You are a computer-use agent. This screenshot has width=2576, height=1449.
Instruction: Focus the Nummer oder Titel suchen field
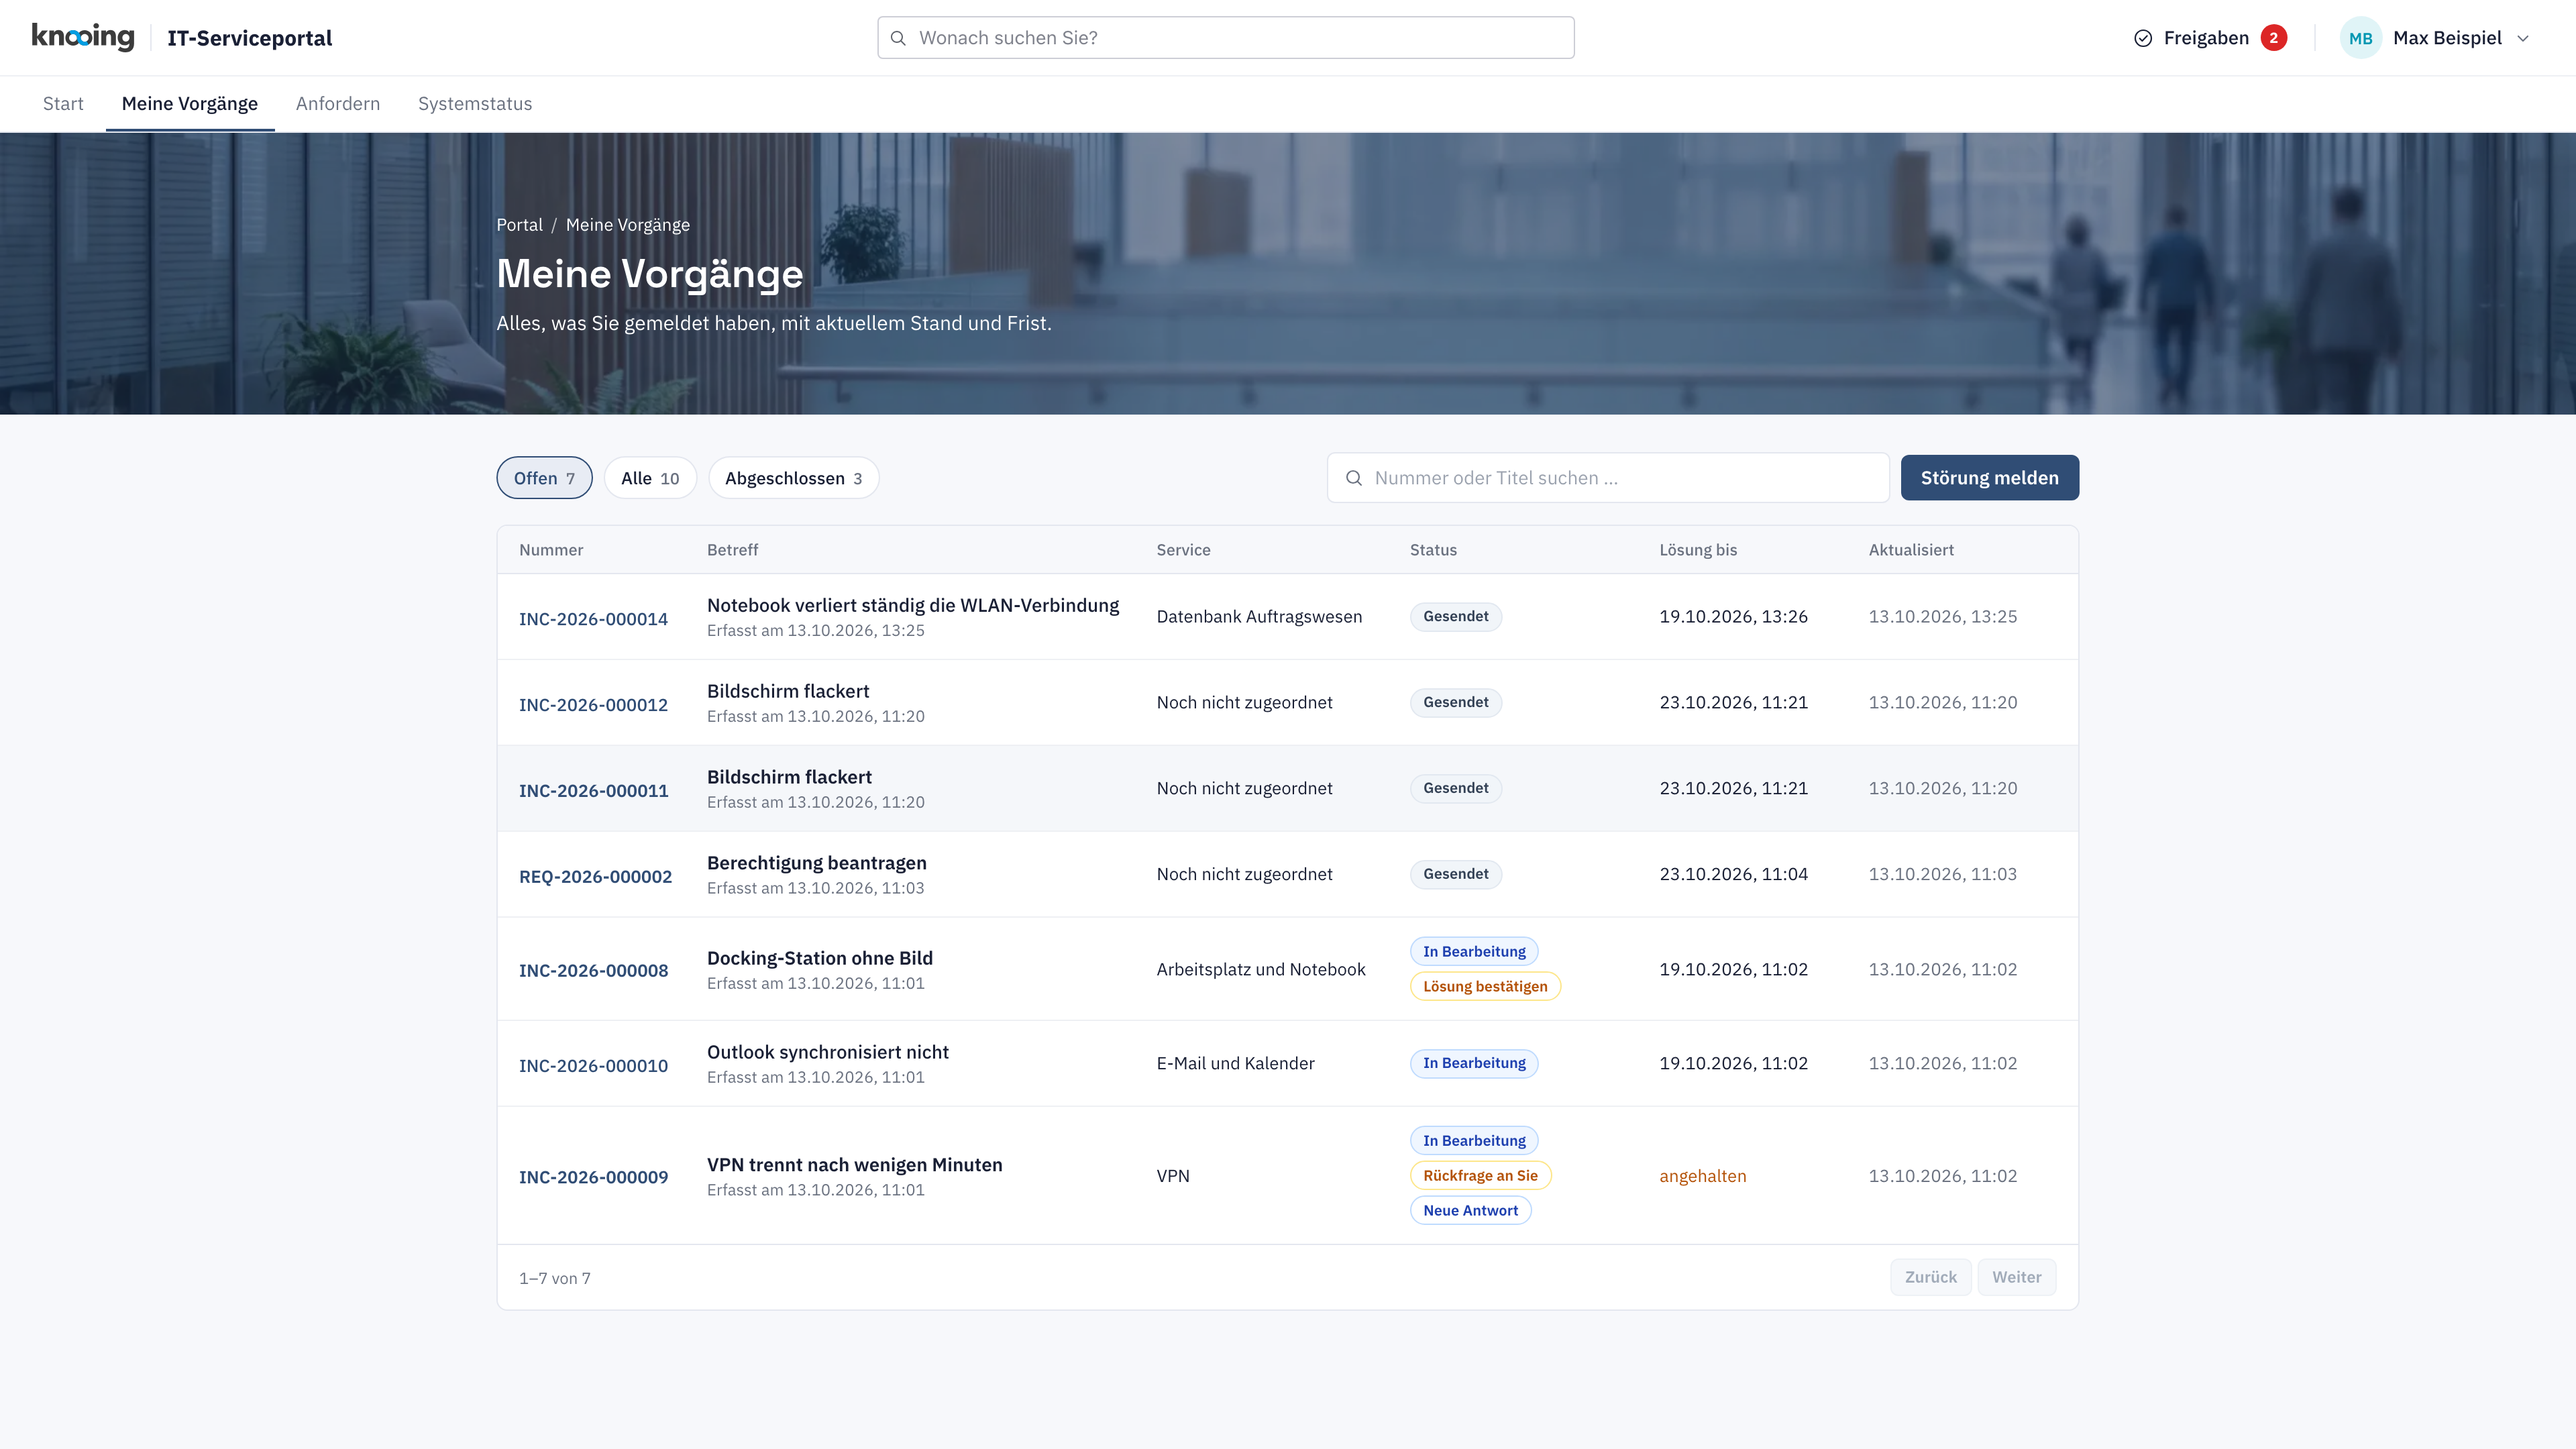[x=1608, y=478]
